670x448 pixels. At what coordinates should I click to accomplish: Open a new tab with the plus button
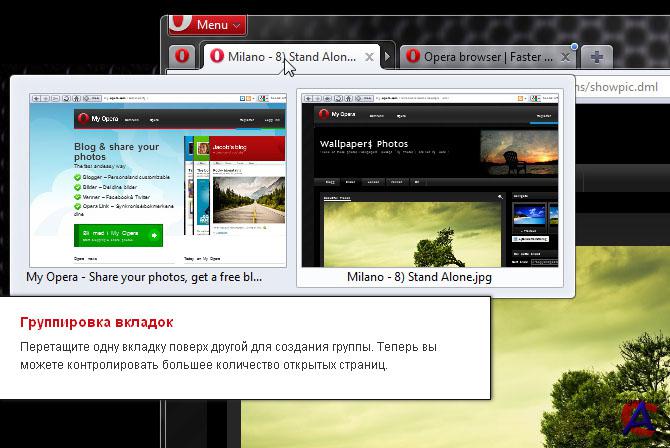click(595, 57)
